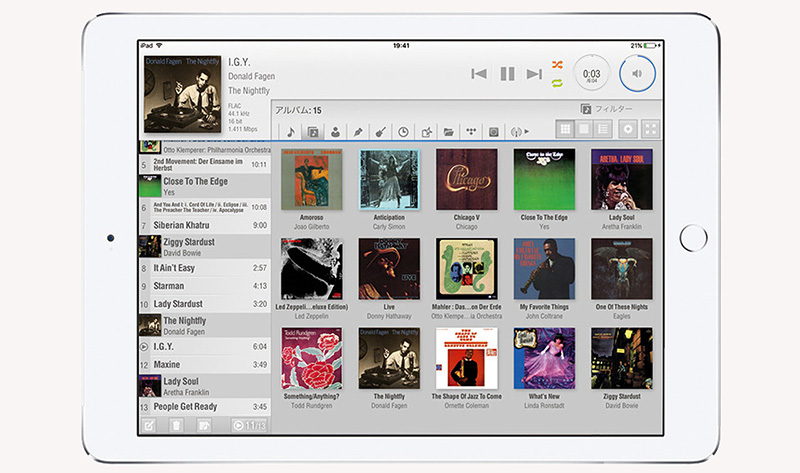Select queue track 'Starman'

click(x=205, y=286)
